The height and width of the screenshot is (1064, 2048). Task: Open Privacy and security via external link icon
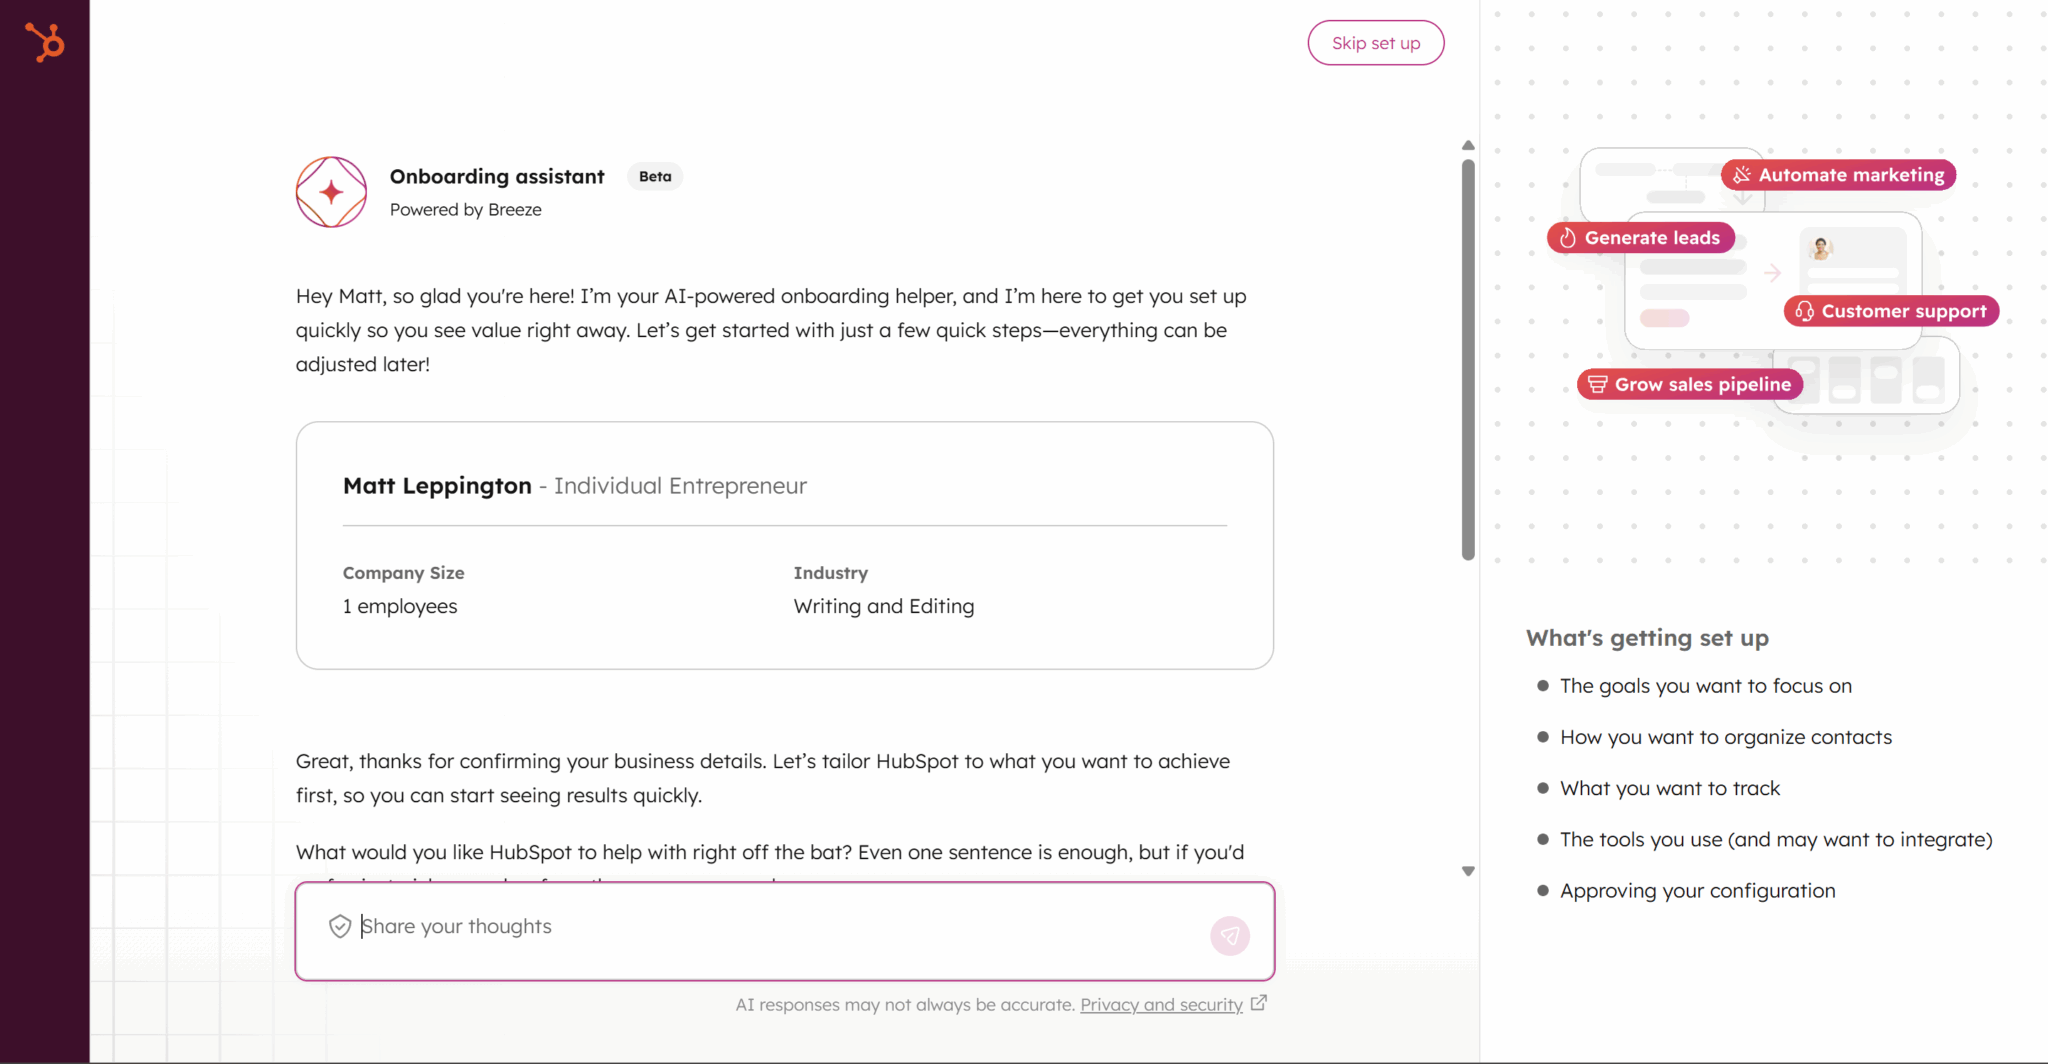pyautogui.click(x=1258, y=1003)
